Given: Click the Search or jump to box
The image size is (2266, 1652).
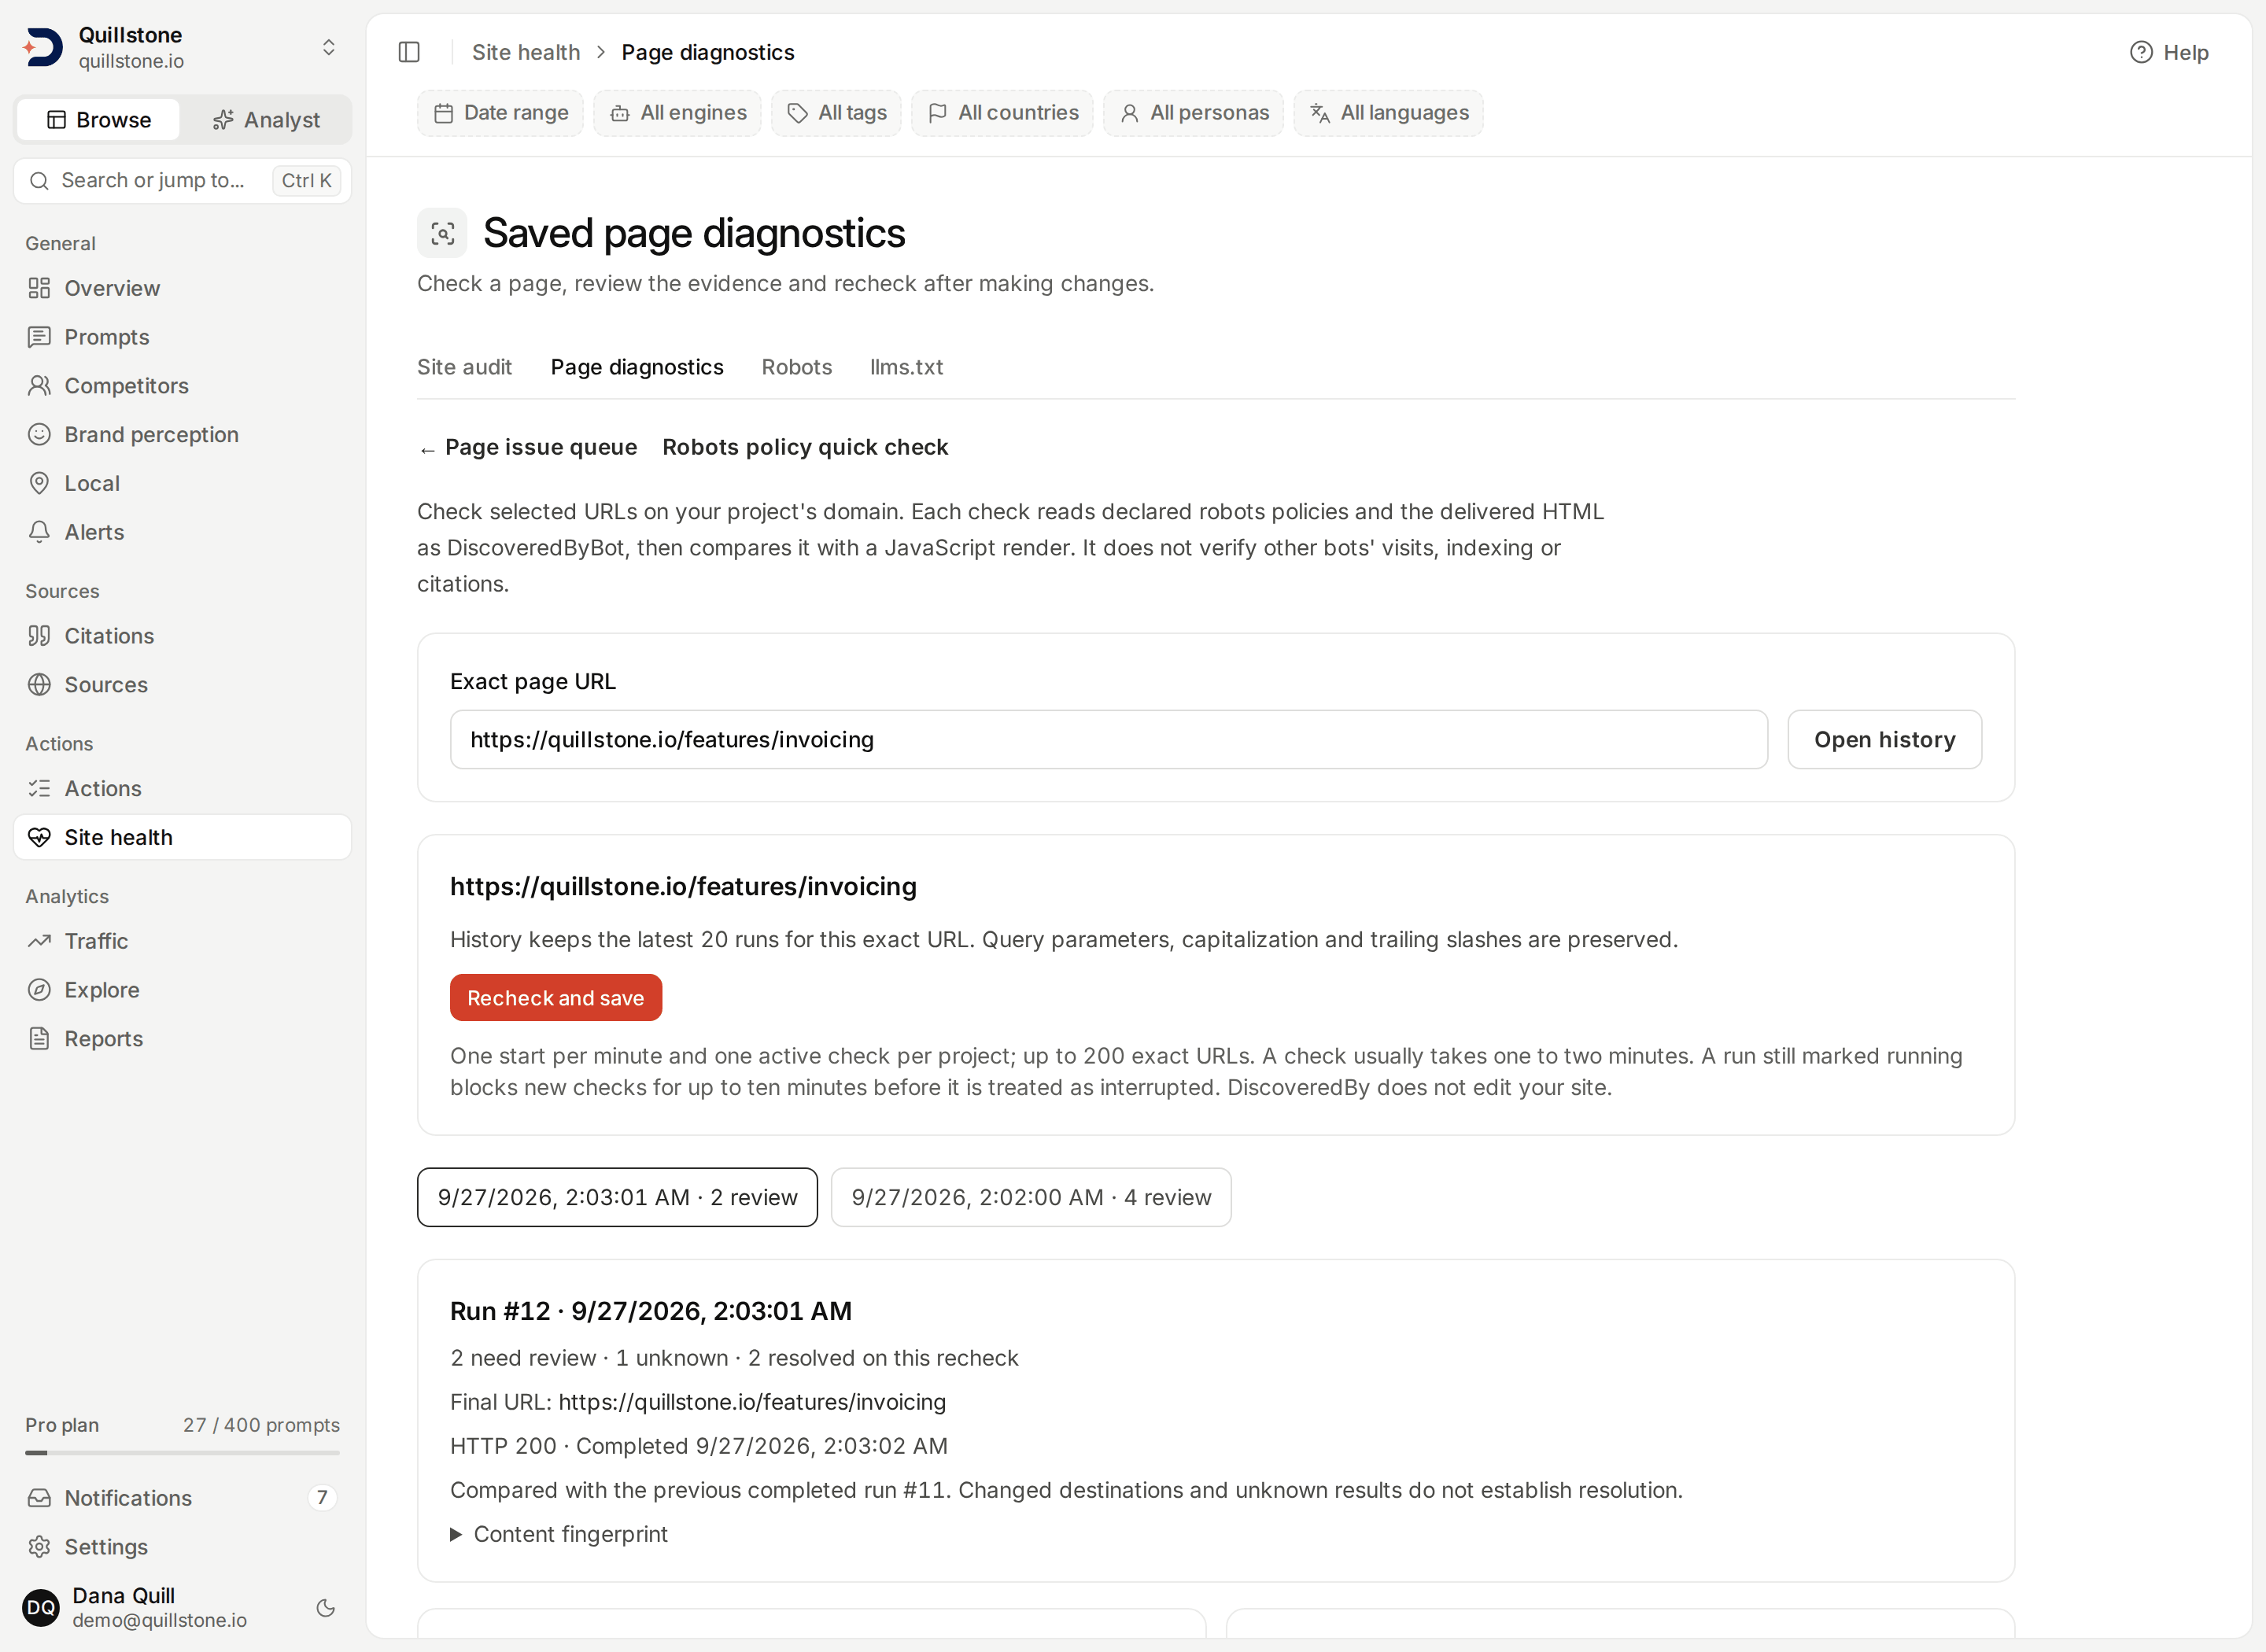Looking at the screenshot, I should 182,181.
